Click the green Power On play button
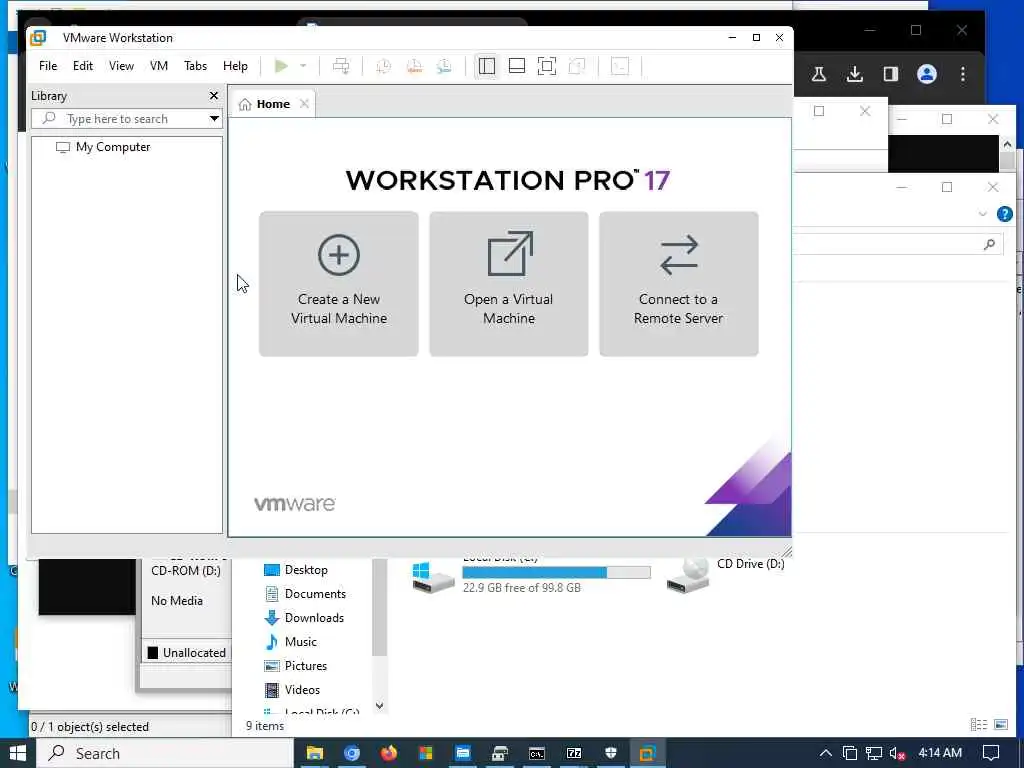1024x768 pixels. point(281,66)
